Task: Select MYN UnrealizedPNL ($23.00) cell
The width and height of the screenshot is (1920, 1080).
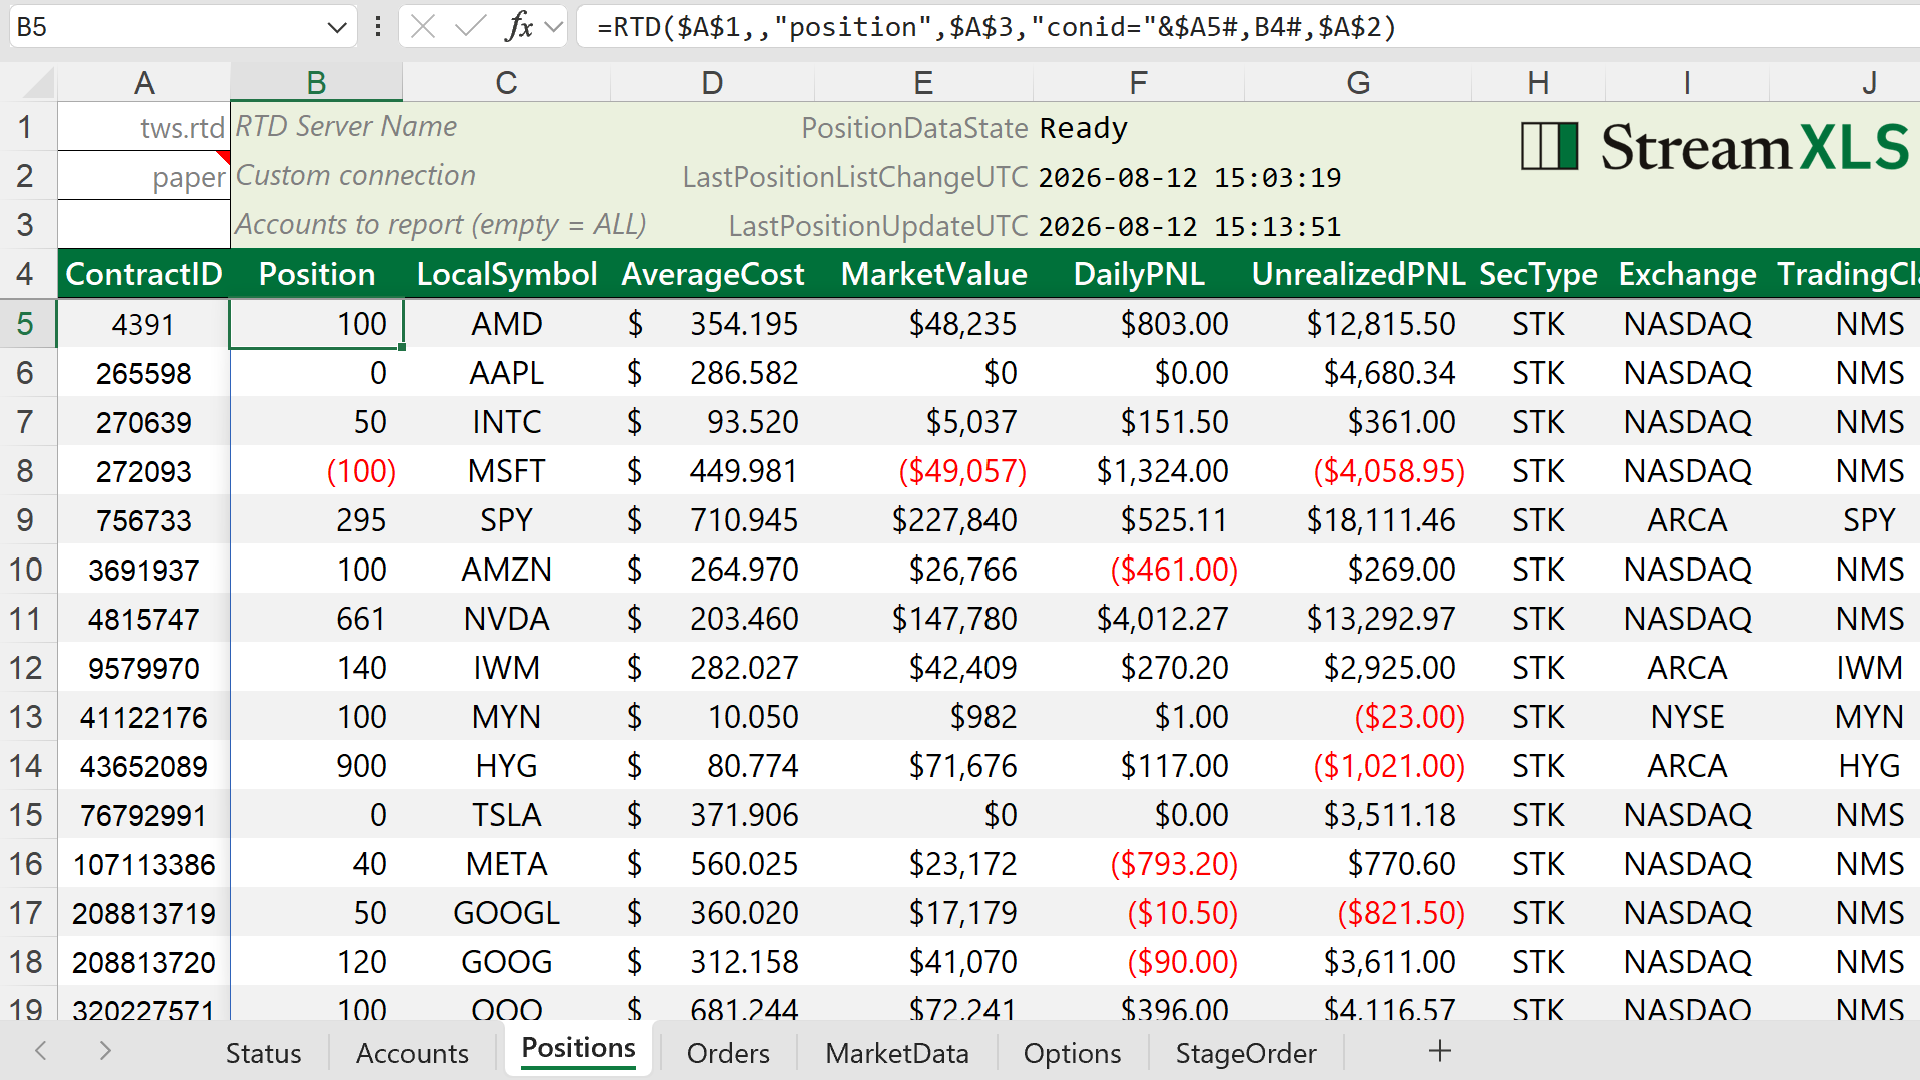Action: (1358, 717)
